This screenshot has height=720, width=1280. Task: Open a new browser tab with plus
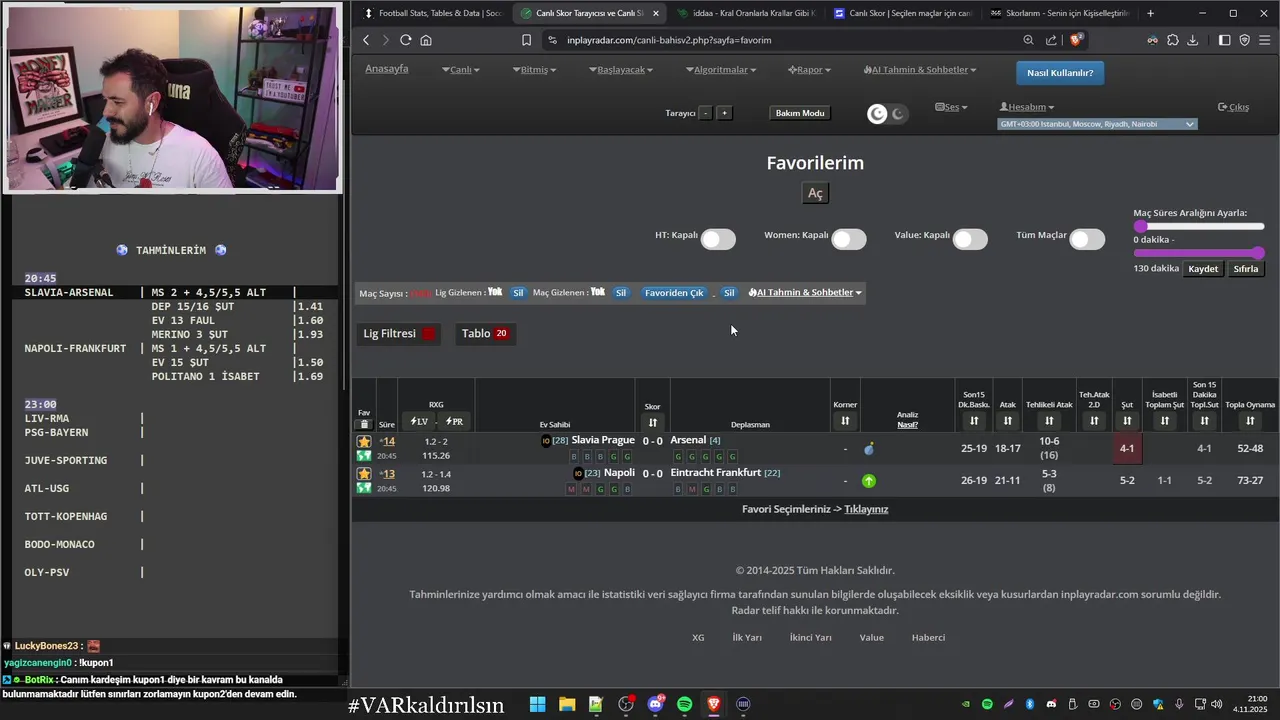1150,13
